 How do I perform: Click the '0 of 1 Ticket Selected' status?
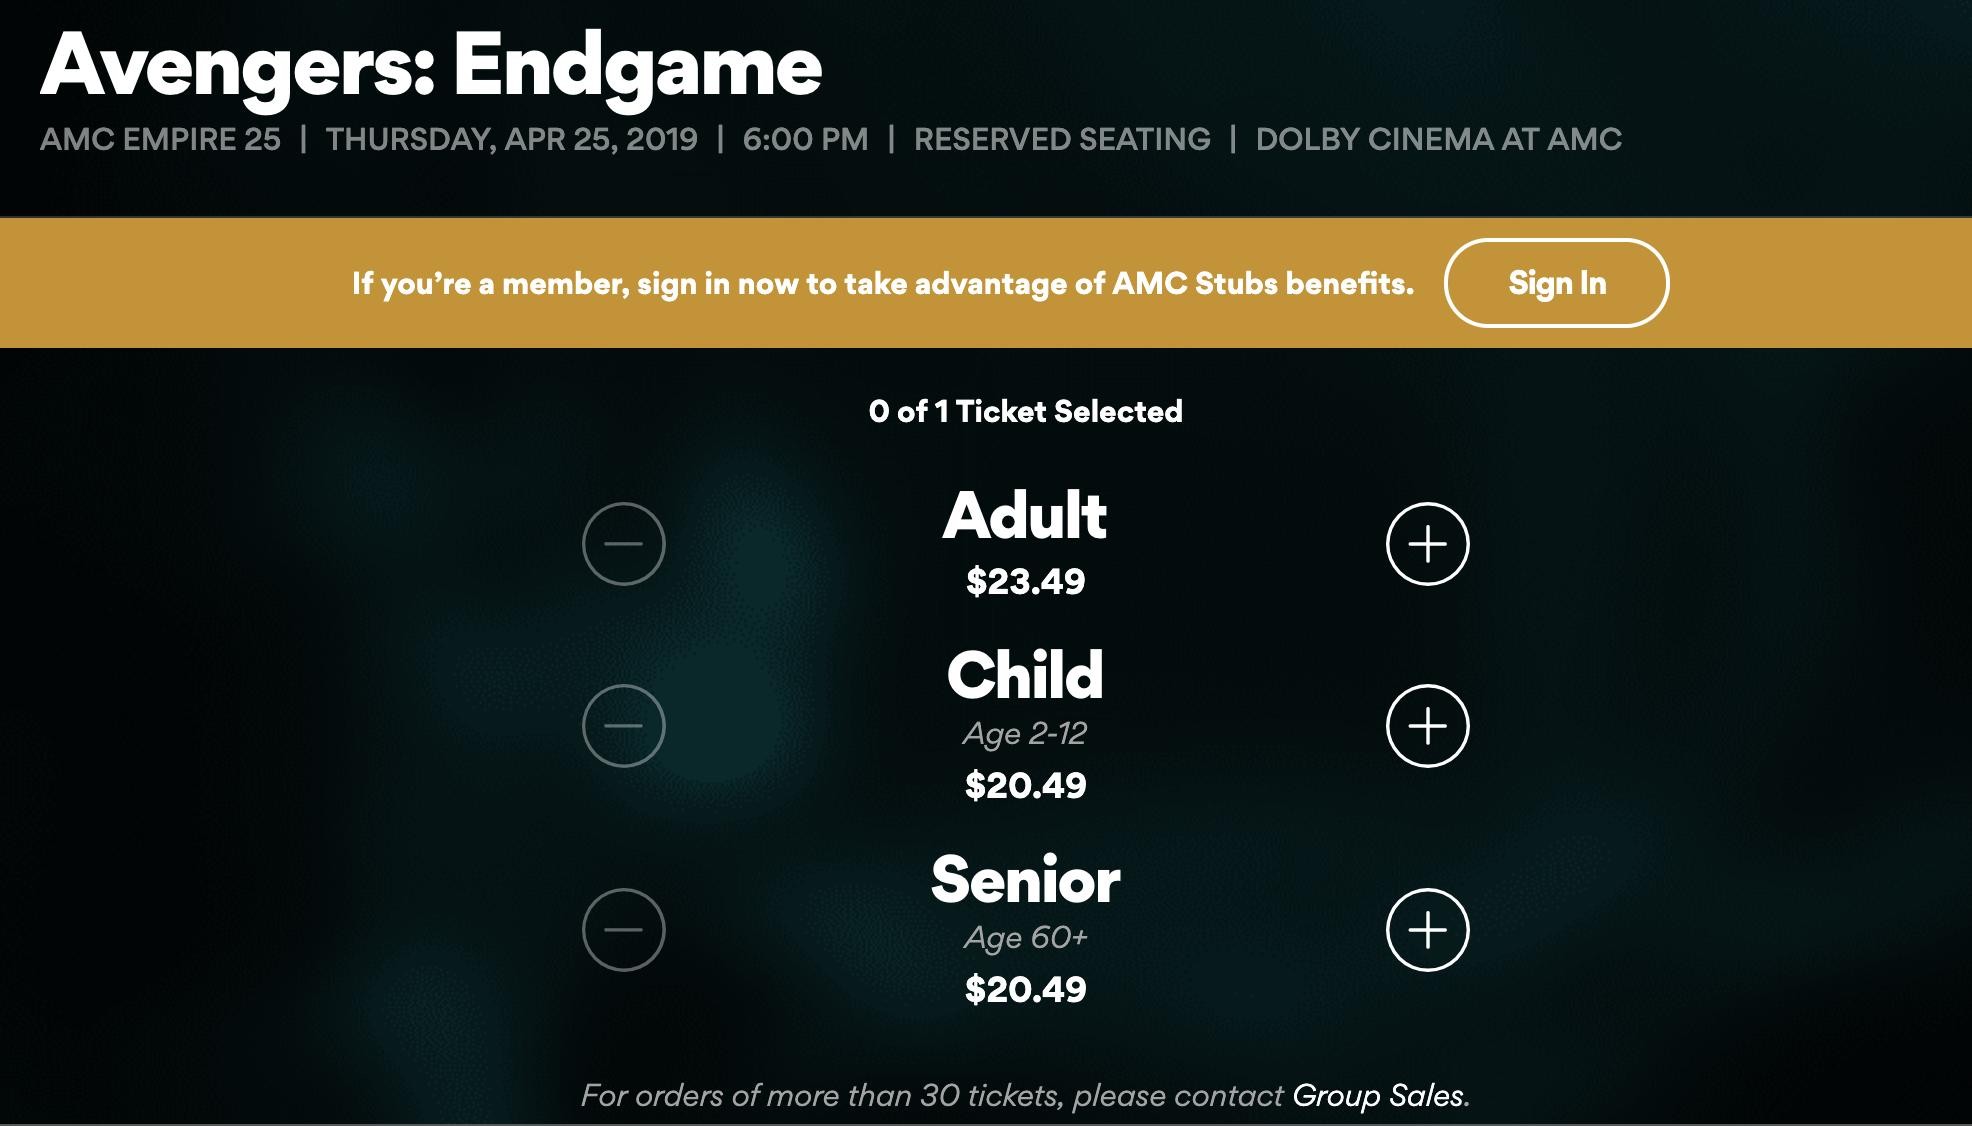[1025, 411]
